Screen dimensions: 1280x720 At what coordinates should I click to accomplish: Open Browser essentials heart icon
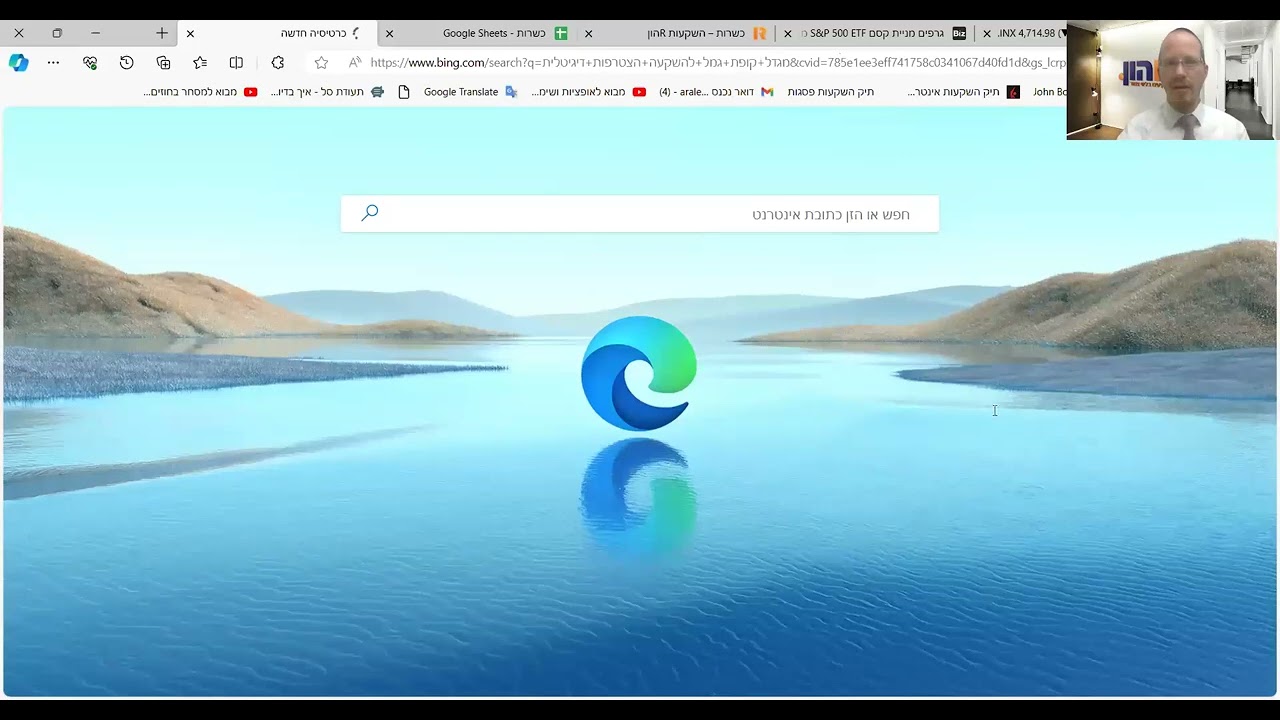point(90,62)
